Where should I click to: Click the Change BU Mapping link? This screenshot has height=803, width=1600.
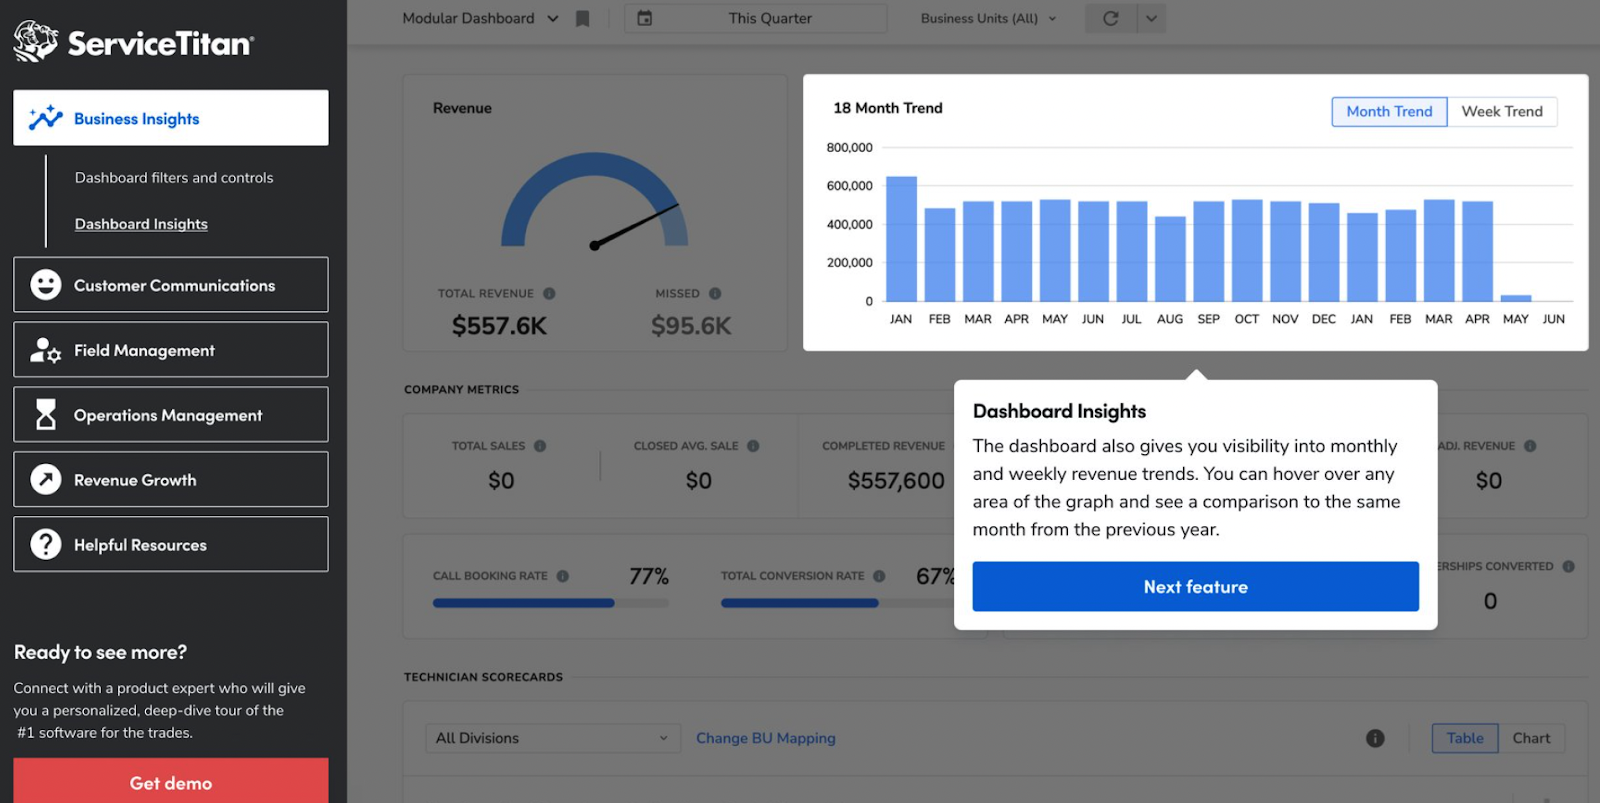click(x=766, y=738)
